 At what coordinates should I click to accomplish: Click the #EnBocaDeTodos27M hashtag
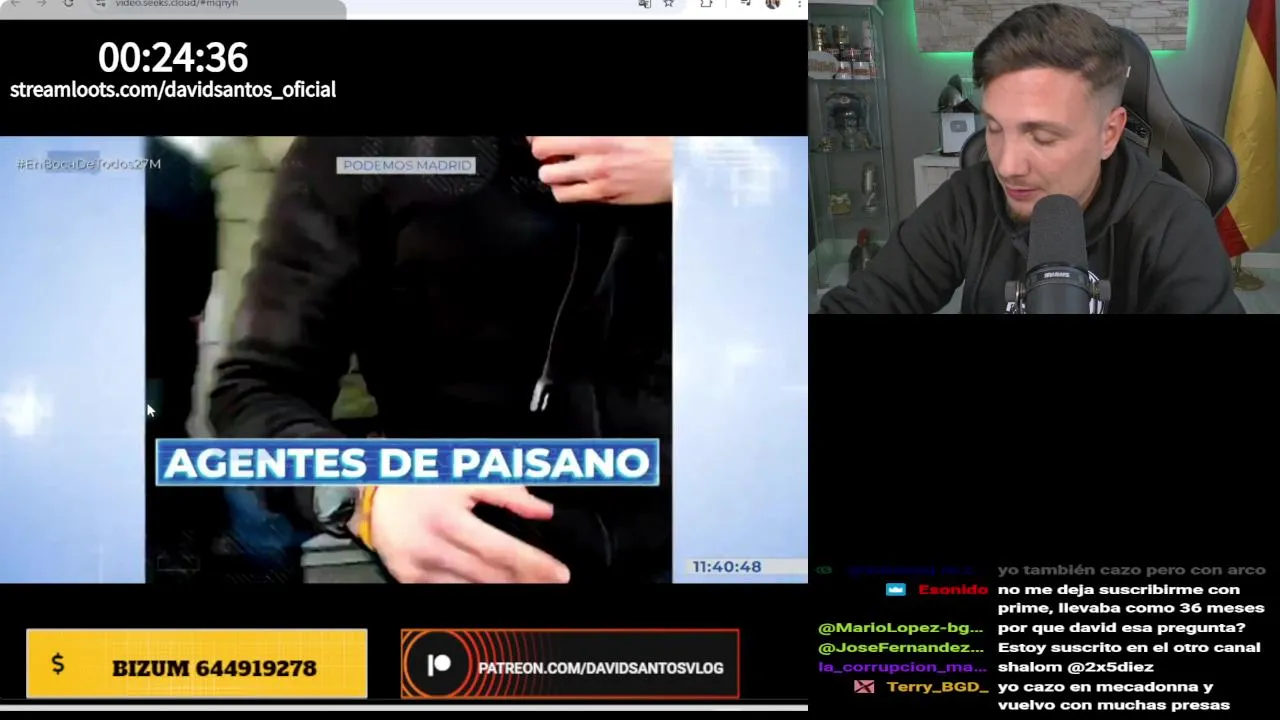pyautogui.click(x=88, y=164)
